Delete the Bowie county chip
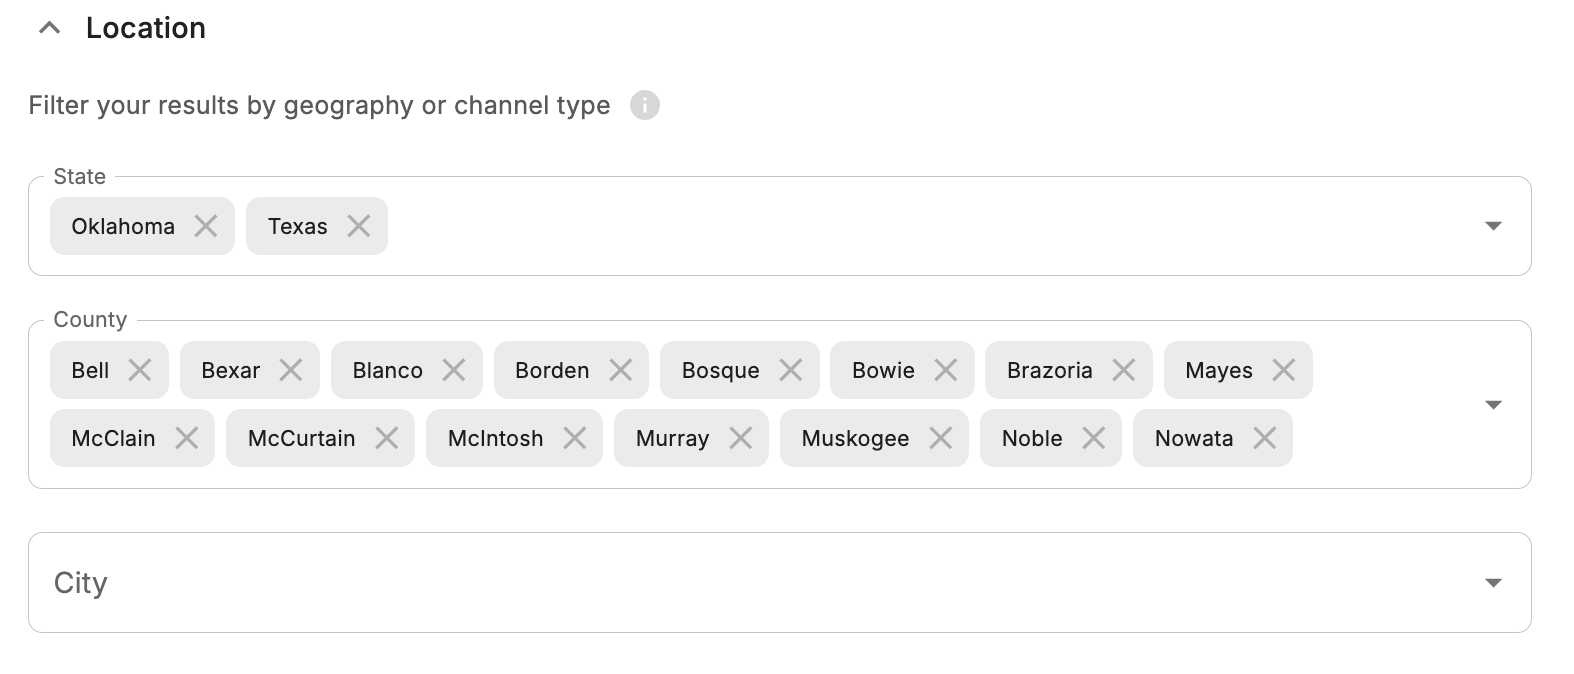This screenshot has width=1574, height=674. (946, 370)
